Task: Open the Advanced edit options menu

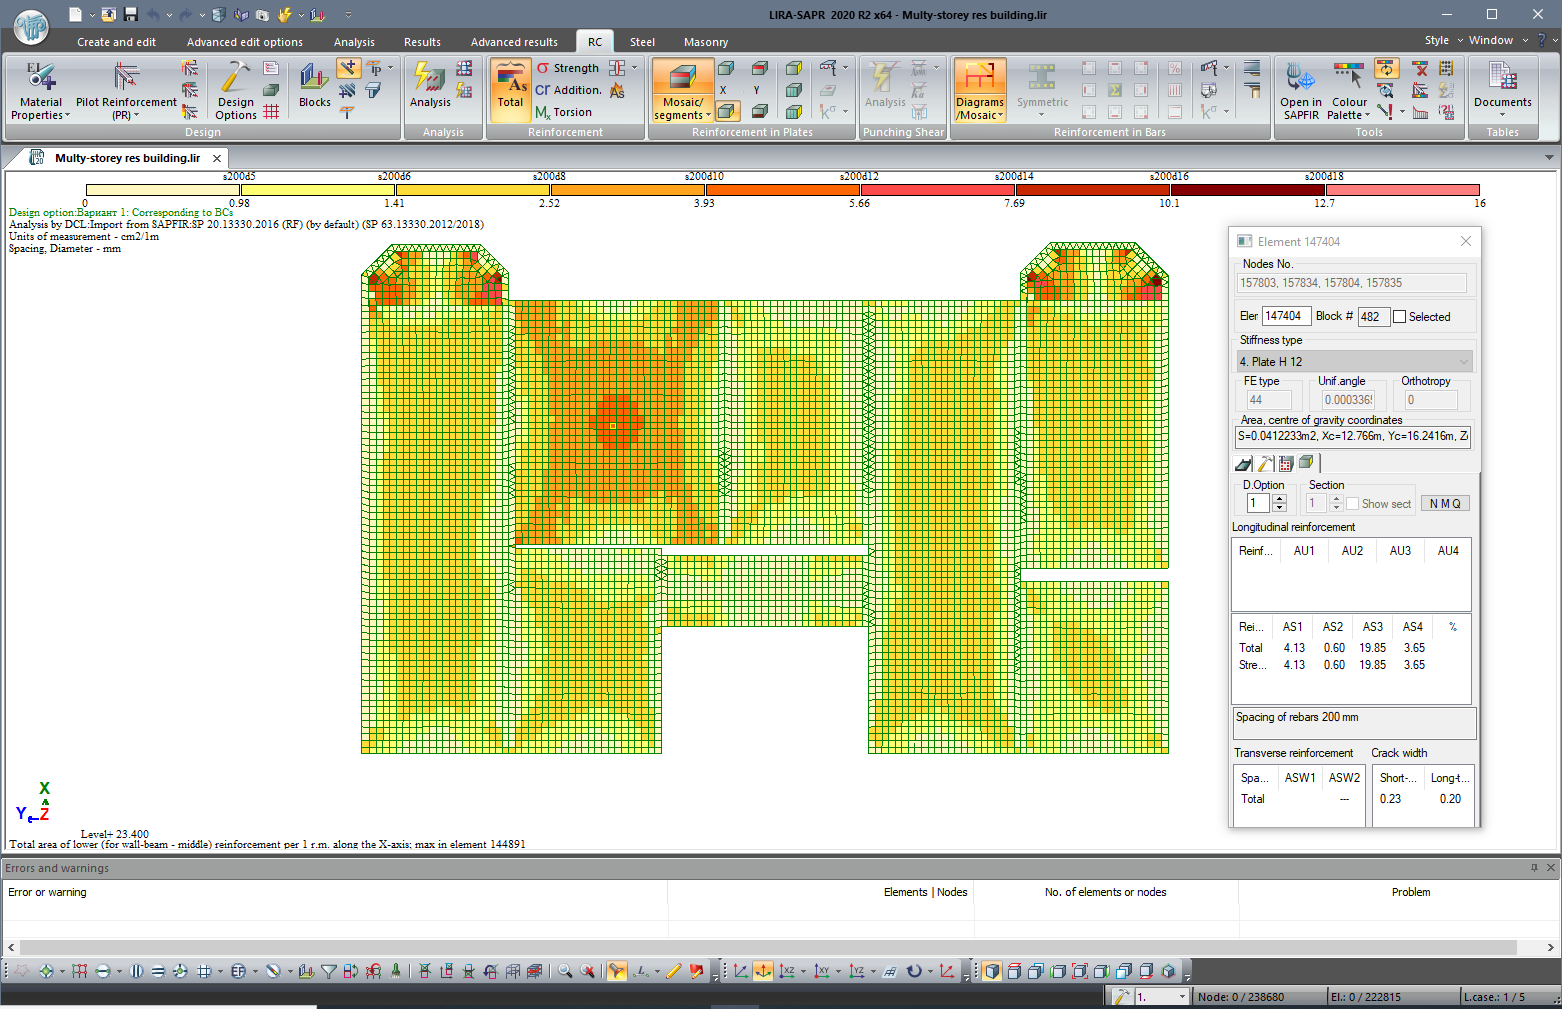Action: pyautogui.click(x=244, y=42)
